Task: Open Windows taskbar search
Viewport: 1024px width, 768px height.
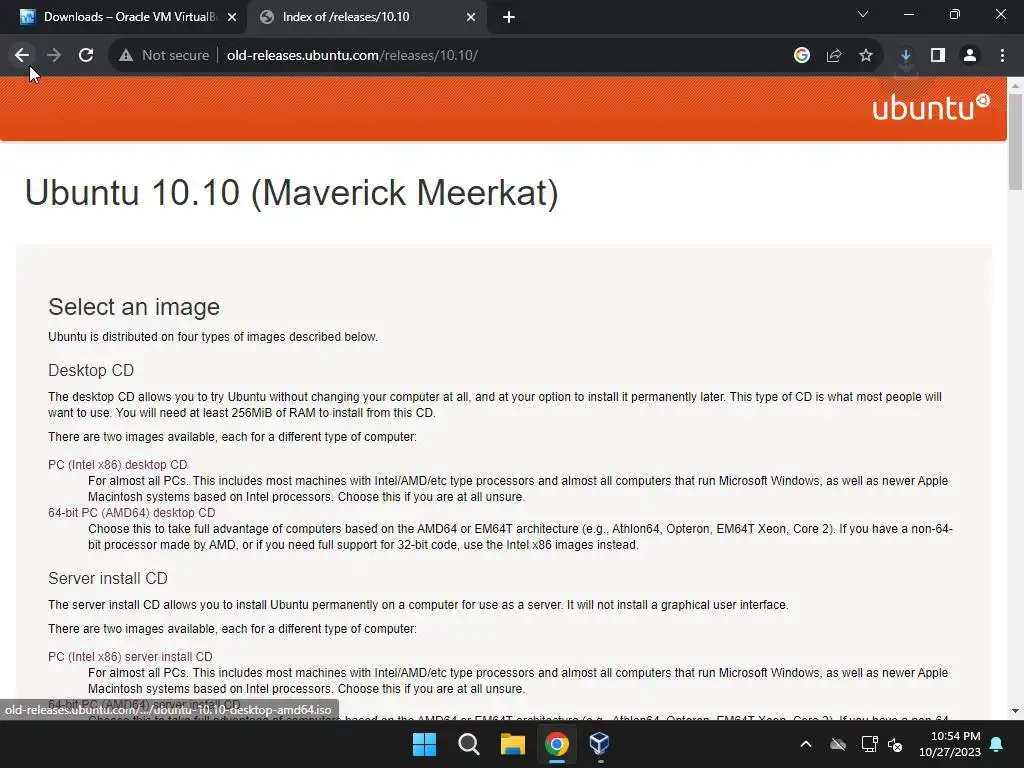Action: tap(468, 744)
